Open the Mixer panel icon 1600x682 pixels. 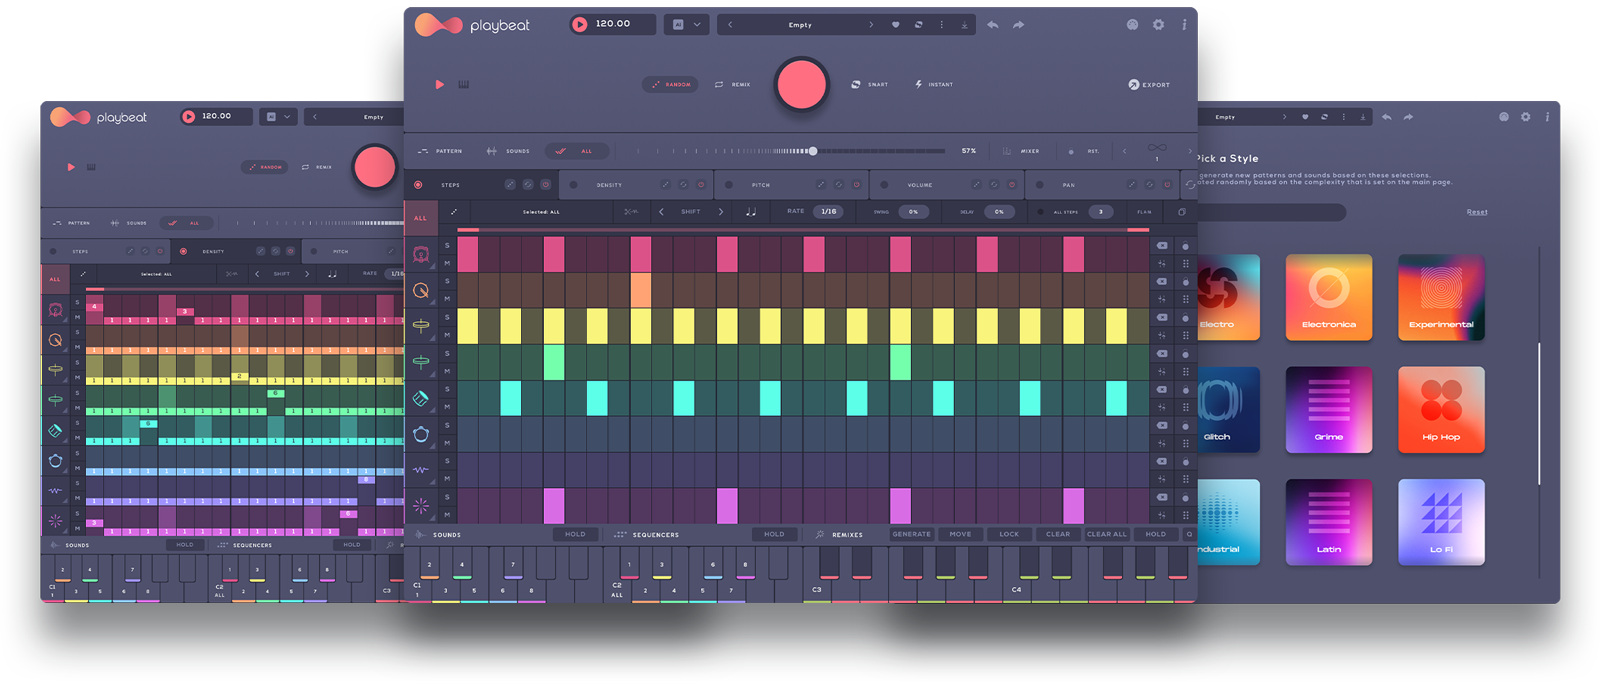click(1007, 151)
